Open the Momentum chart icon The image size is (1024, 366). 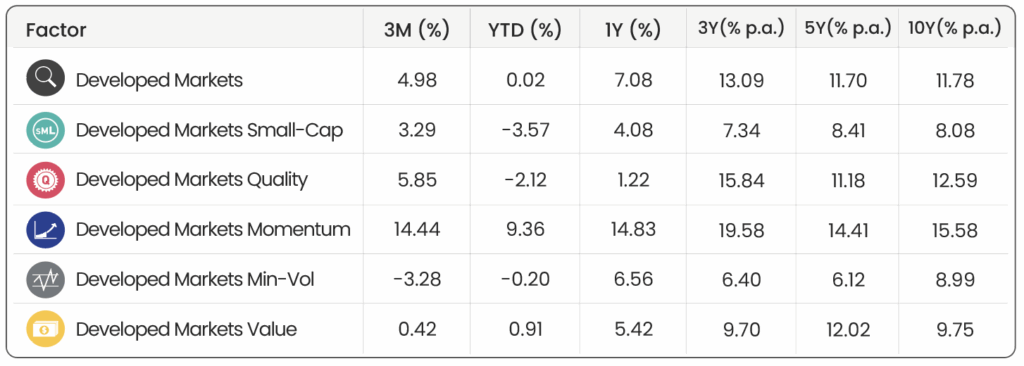[x=46, y=229]
